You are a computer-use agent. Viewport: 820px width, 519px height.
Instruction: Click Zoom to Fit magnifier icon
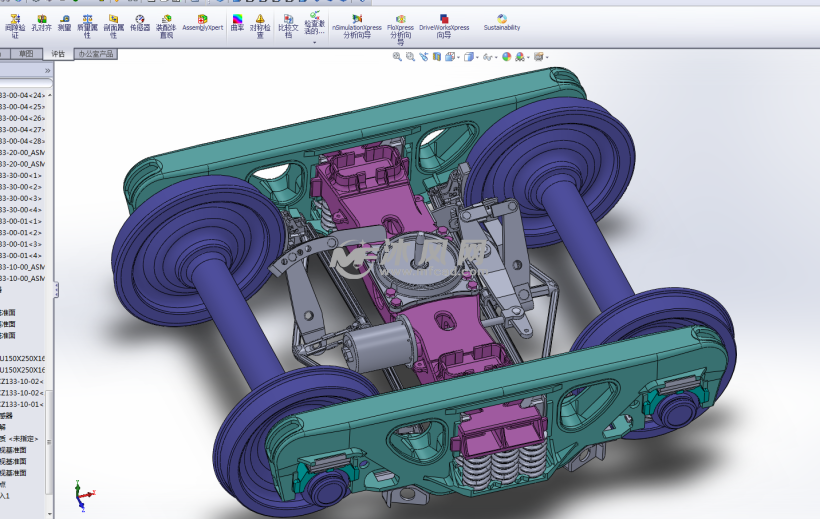[397, 57]
